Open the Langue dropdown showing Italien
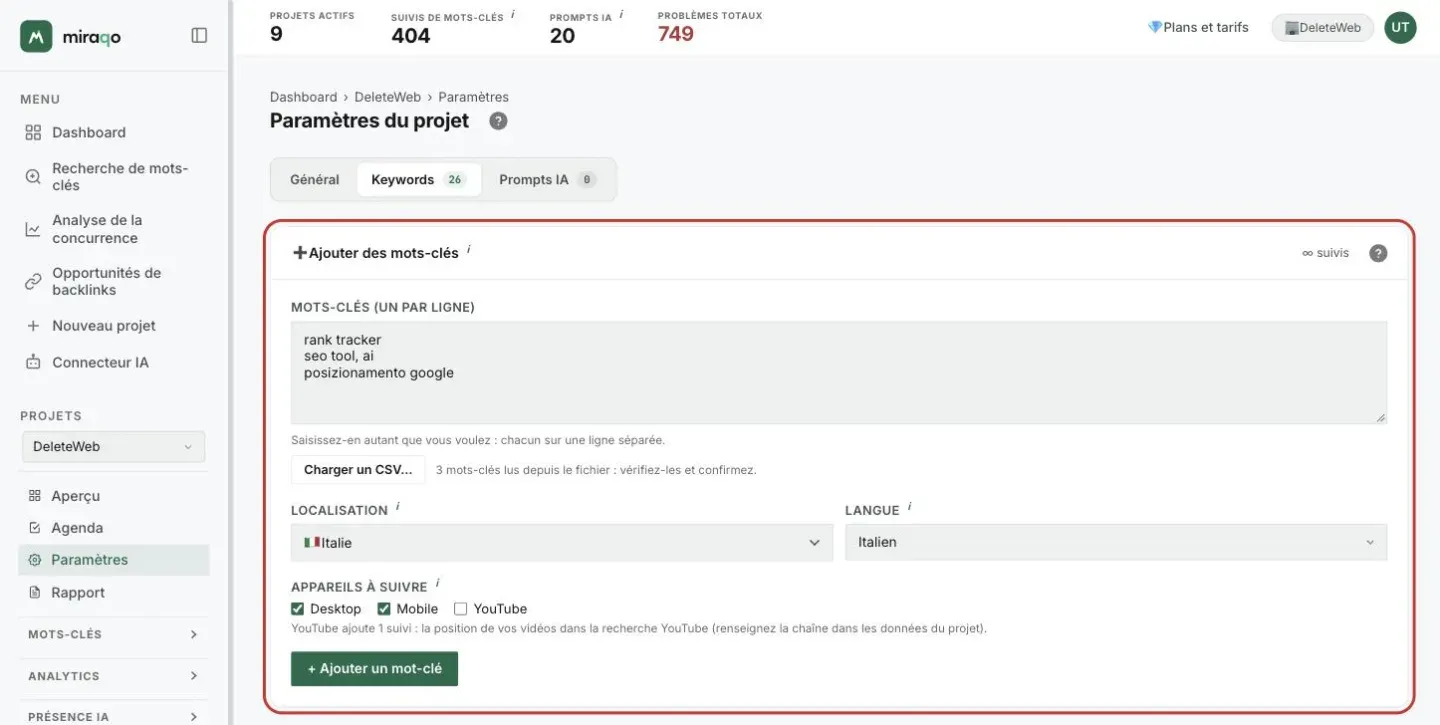1440x725 pixels. (x=1116, y=543)
